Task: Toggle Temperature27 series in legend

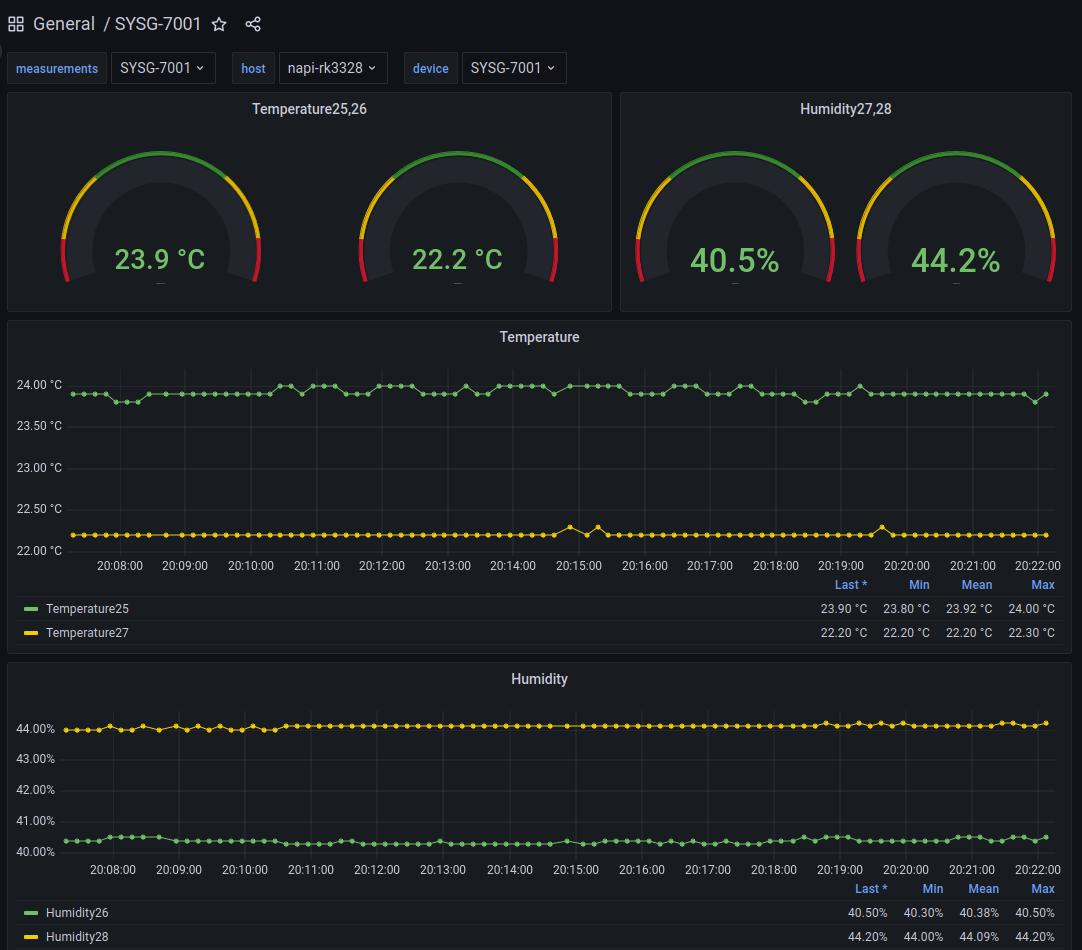Action: 87,633
